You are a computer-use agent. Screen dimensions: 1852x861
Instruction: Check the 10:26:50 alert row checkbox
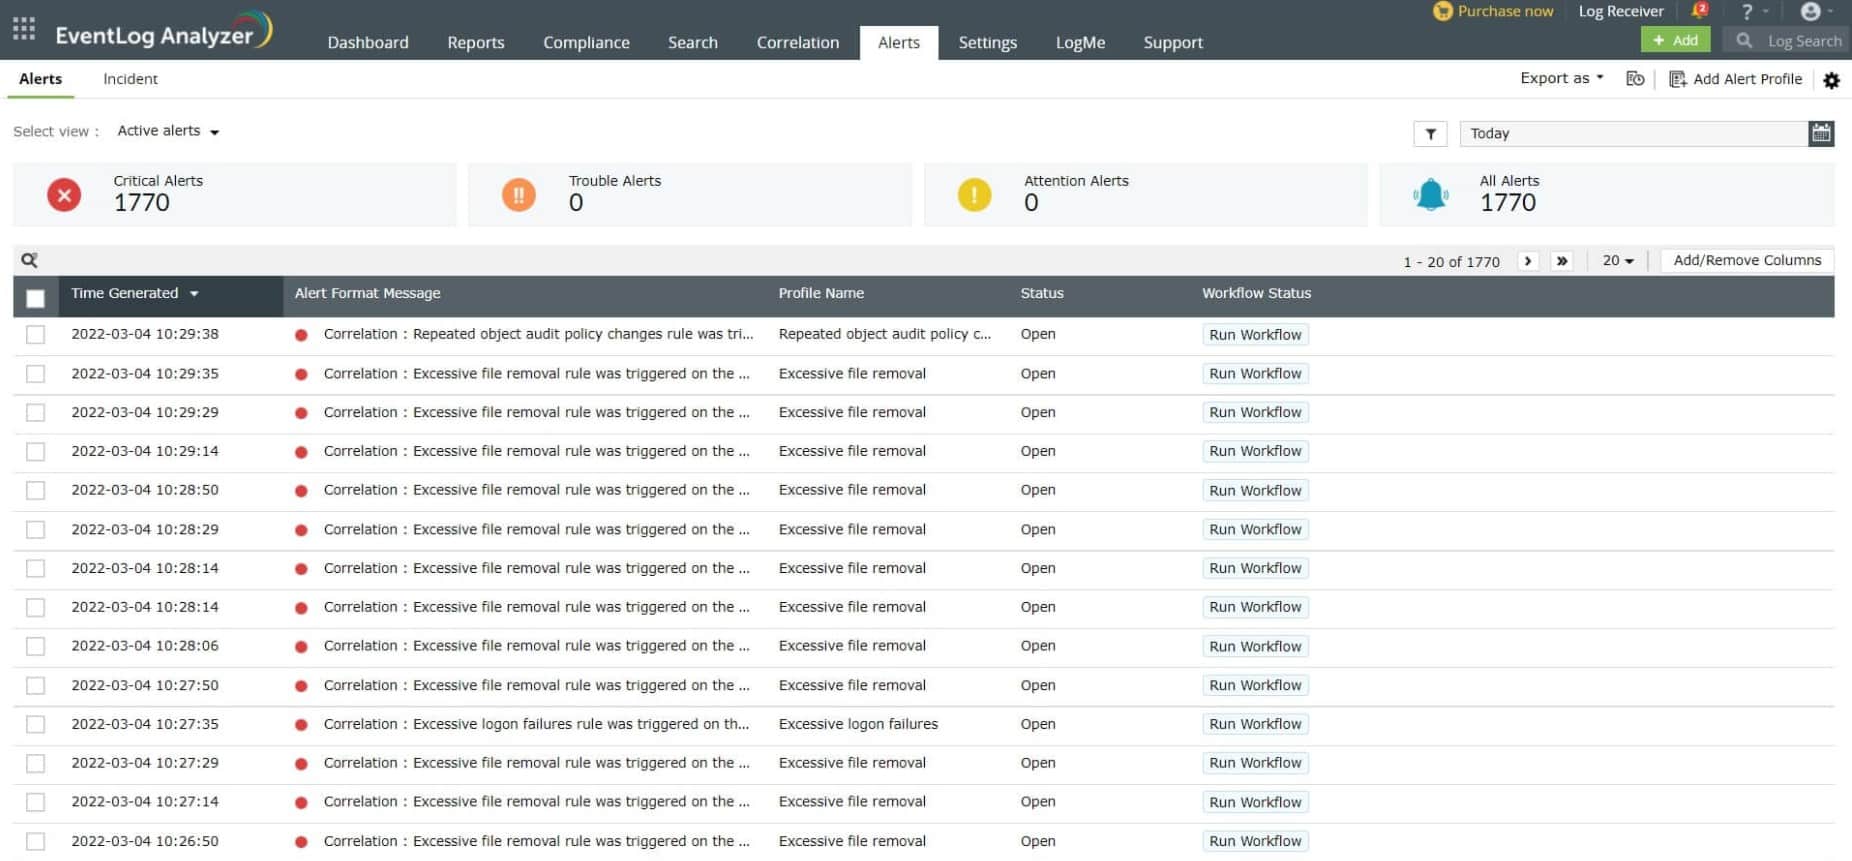click(x=35, y=842)
